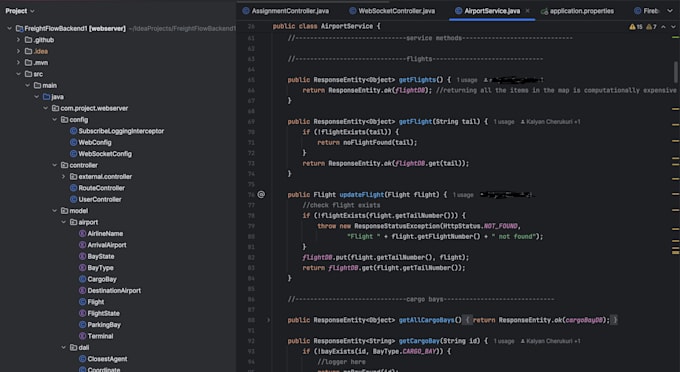
Task: Click the WebConfig class icon
Action: 73,142
